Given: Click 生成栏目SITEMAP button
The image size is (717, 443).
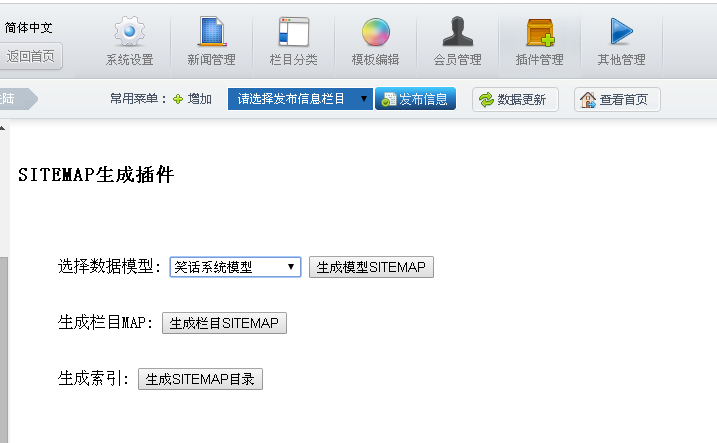Looking at the screenshot, I should (224, 323).
